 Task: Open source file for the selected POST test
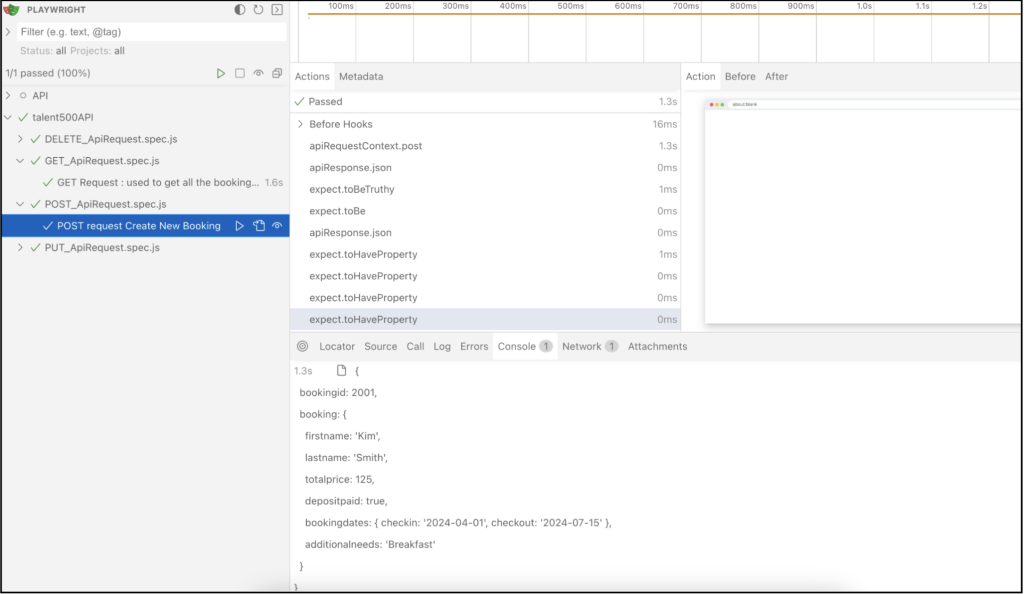[260, 225]
